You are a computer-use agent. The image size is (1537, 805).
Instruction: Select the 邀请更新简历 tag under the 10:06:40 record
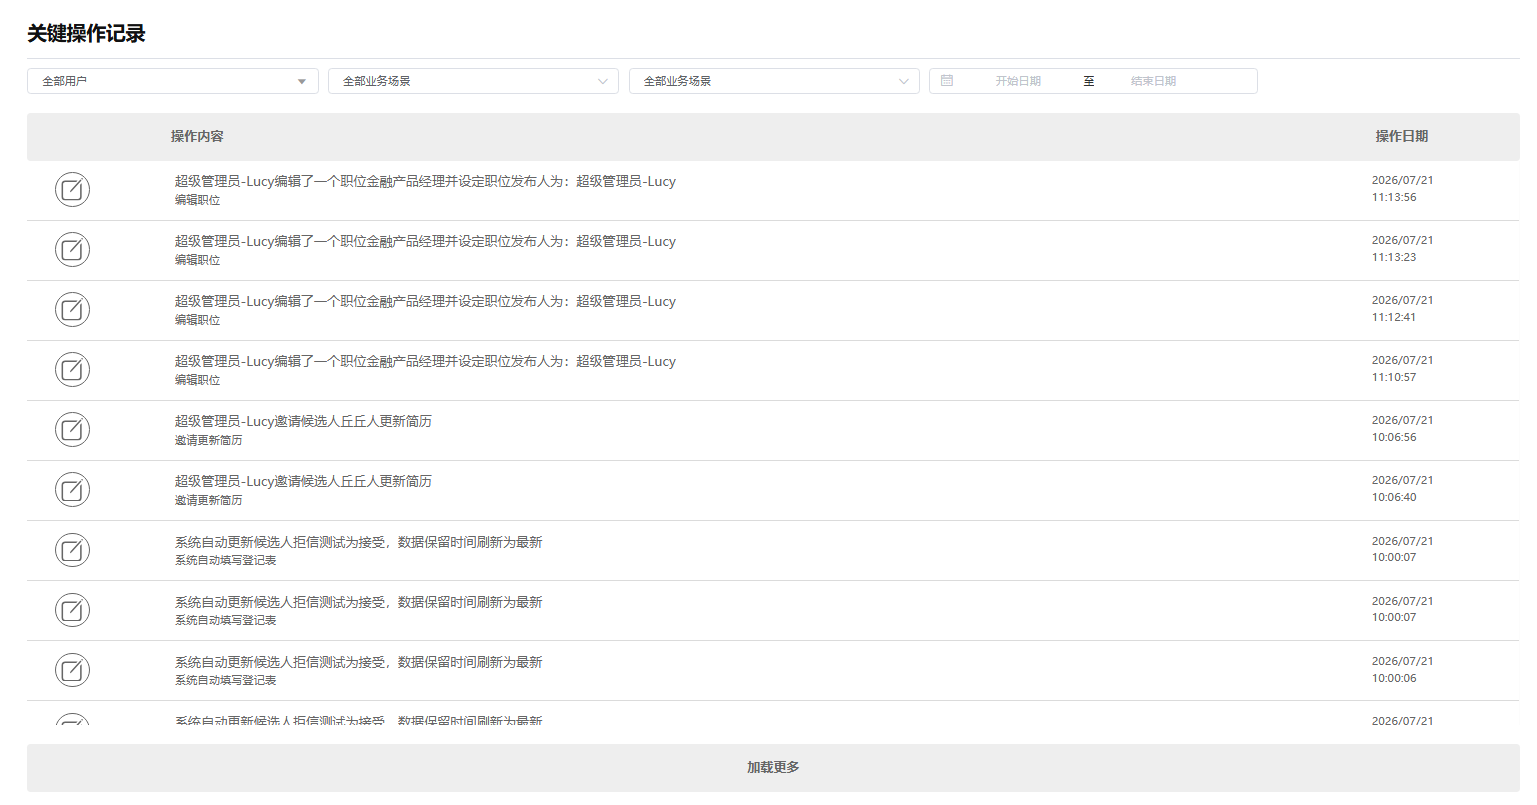[x=208, y=500]
